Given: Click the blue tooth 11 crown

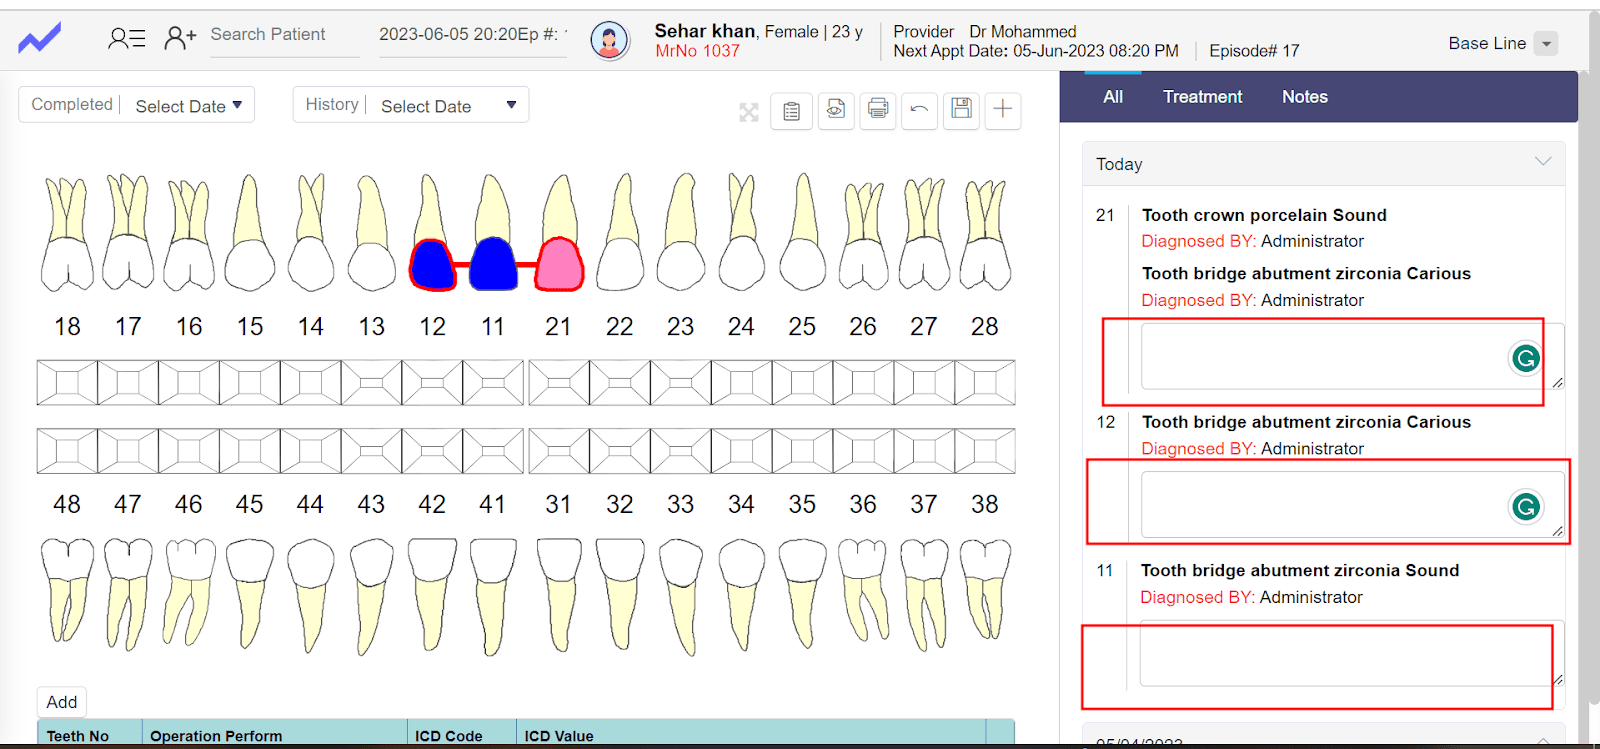Looking at the screenshot, I should pos(493,265).
